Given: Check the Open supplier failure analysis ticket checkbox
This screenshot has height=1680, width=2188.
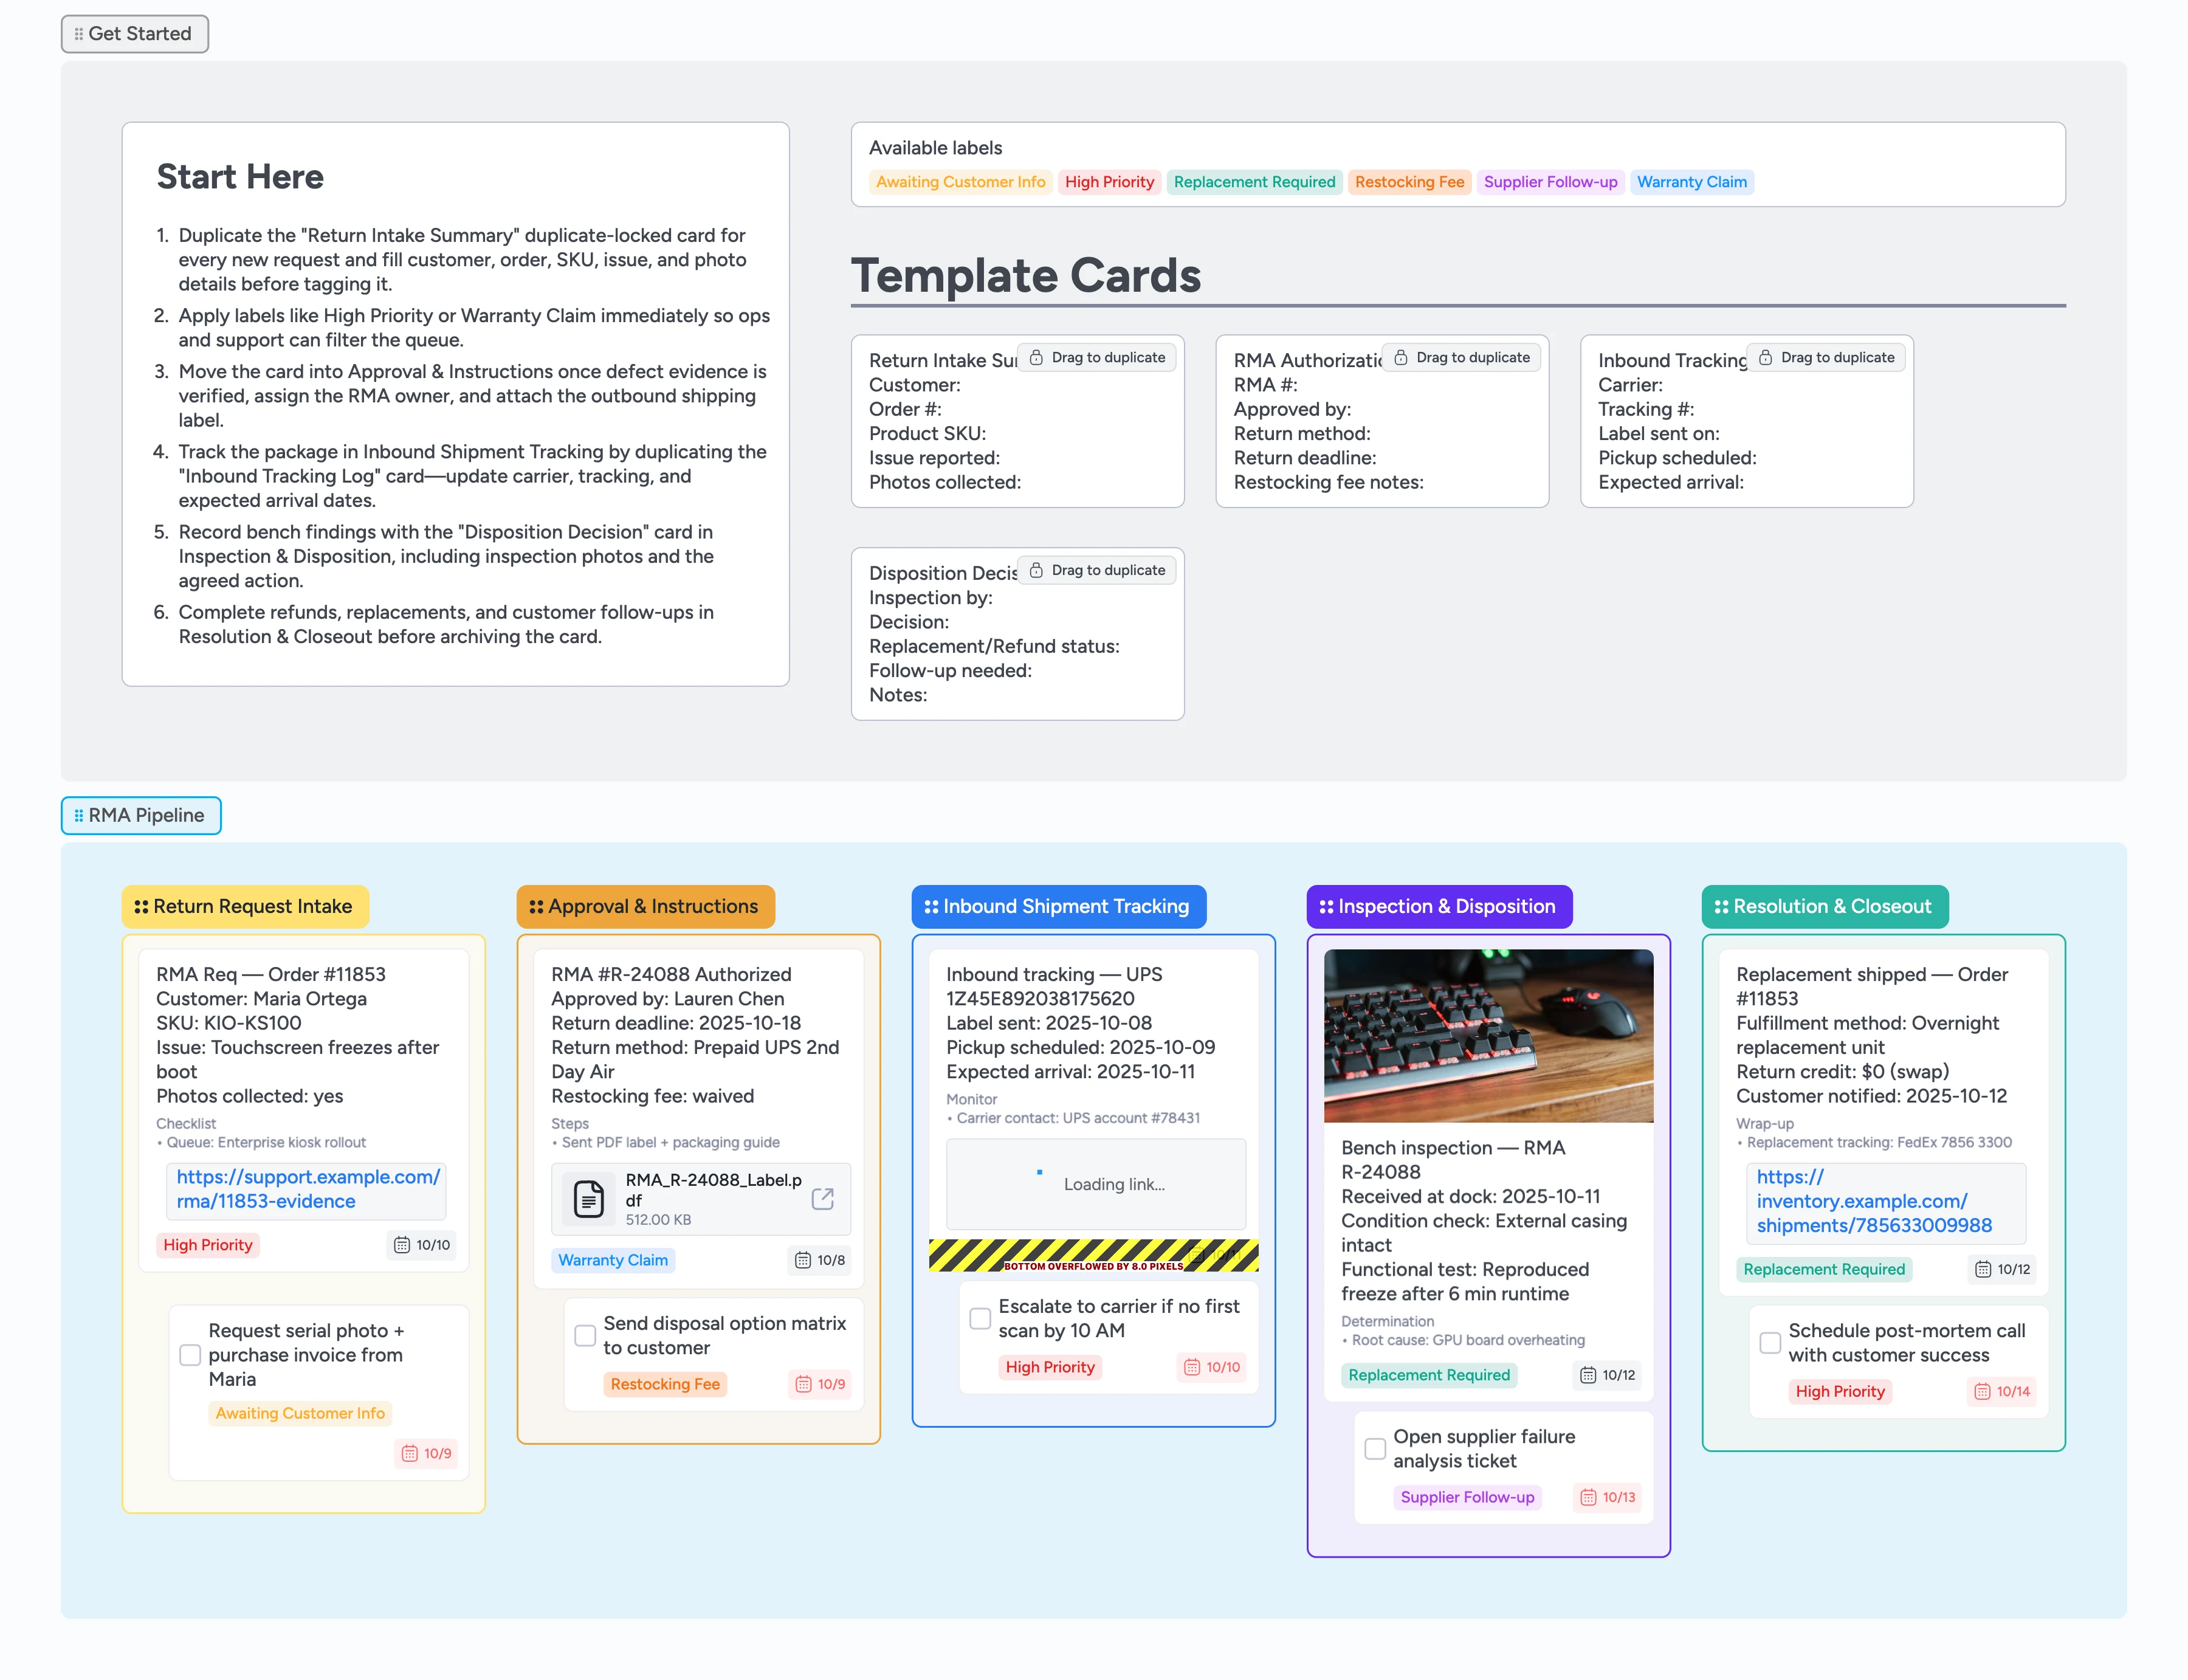Looking at the screenshot, I should pos(1376,1448).
